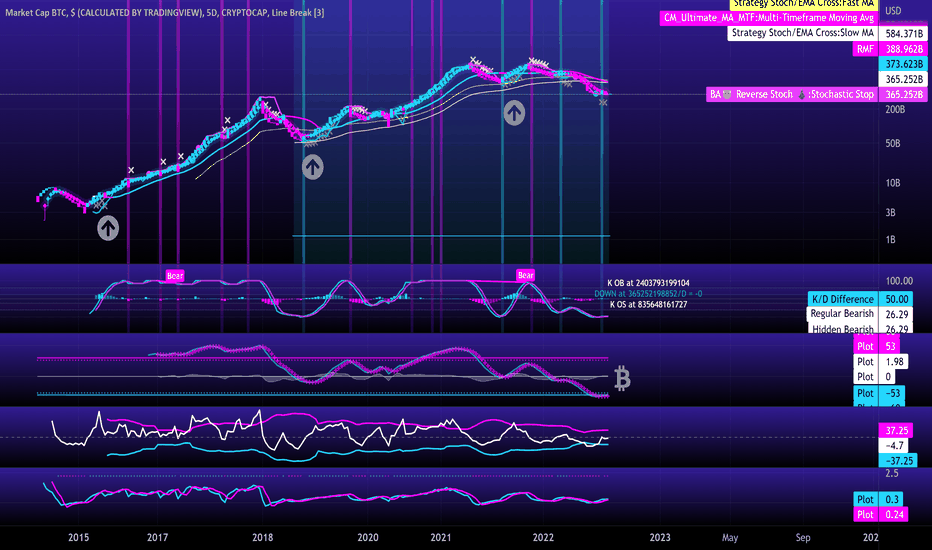932x550 pixels.
Task: Click the up-arrow marker near 2015
Action: pos(108,228)
